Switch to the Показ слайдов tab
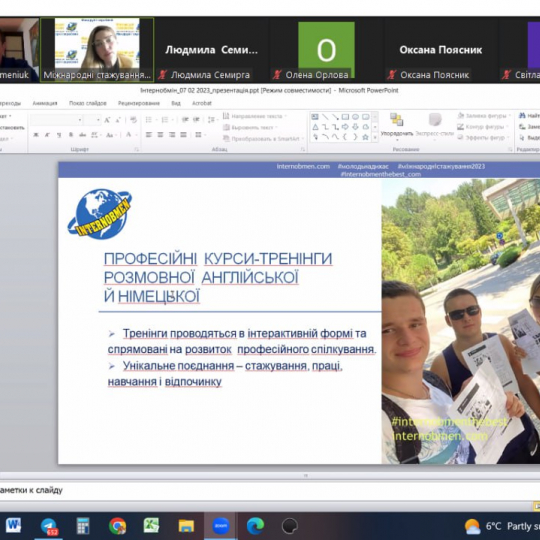Viewport: 540px width, 540px height. tap(87, 103)
